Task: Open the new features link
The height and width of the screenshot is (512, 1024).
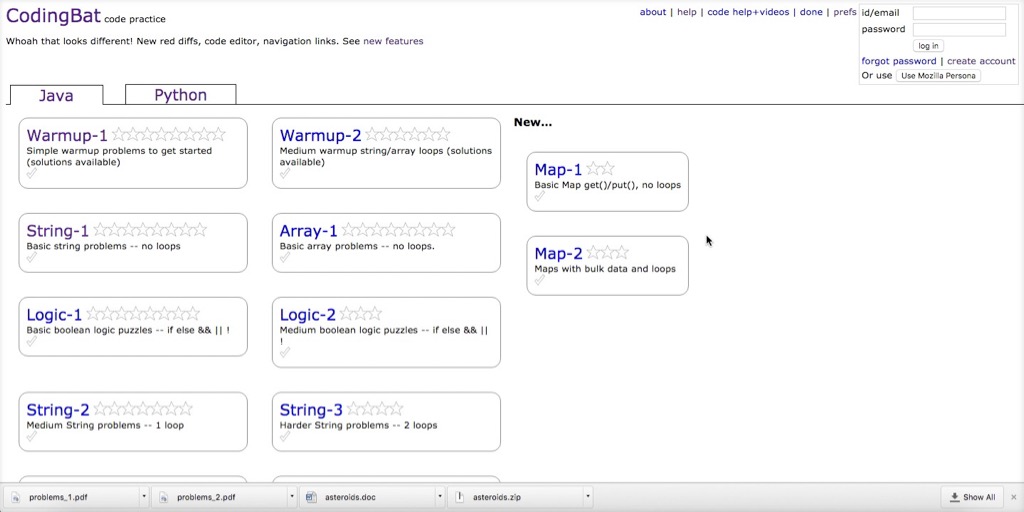Action: pyautogui.click(x=393, y=41)
